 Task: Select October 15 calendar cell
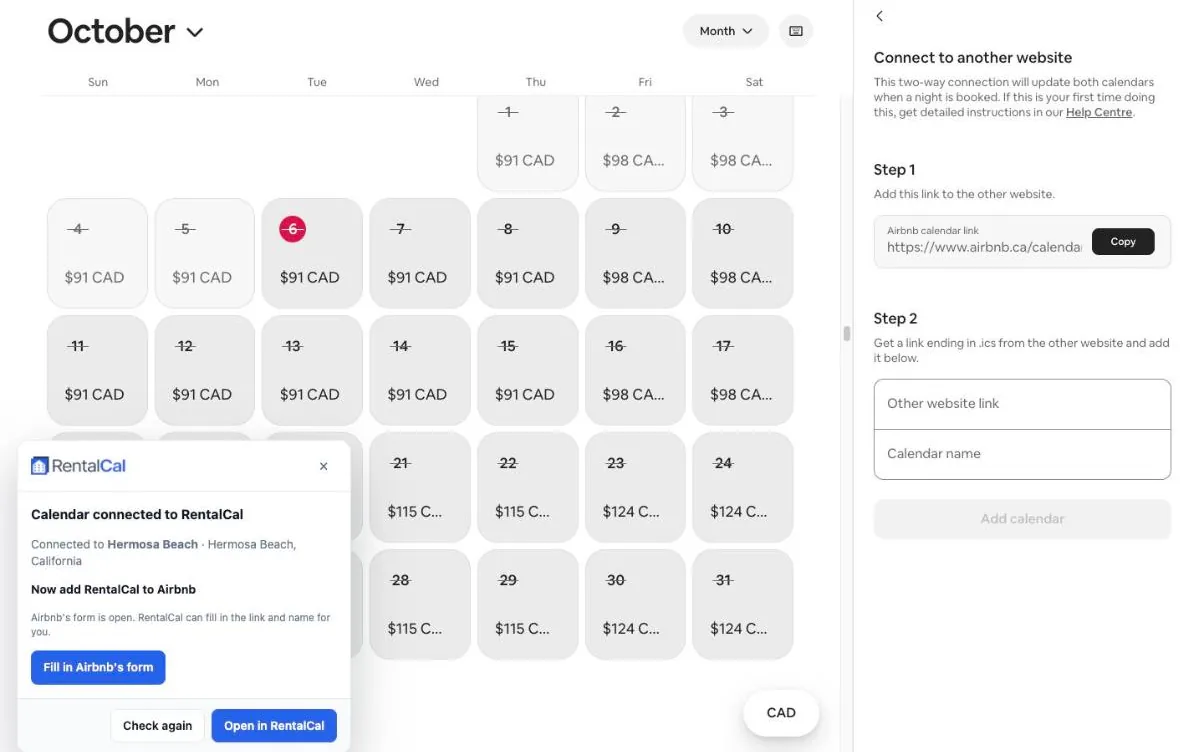[527, 370]
